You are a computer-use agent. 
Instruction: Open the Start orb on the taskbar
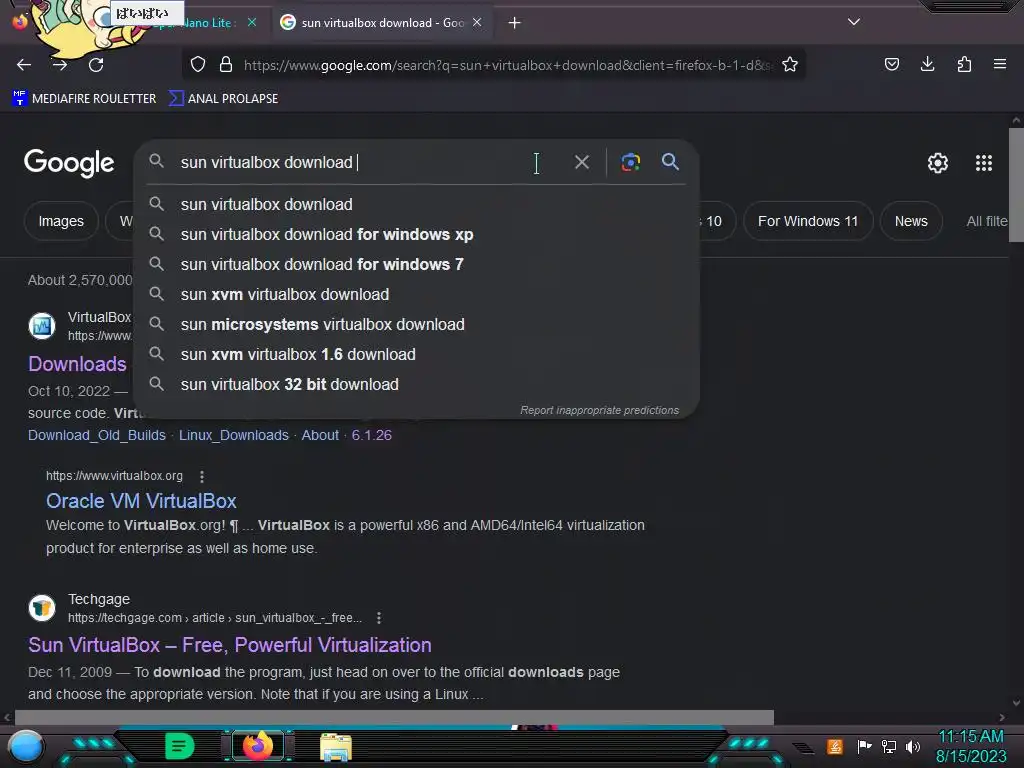click(x=25, y=746)
